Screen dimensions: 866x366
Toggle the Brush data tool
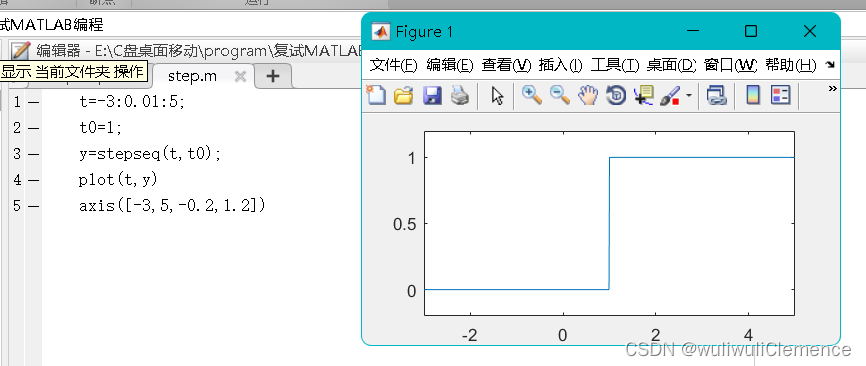pyautogui.click(x=670, y=96)
